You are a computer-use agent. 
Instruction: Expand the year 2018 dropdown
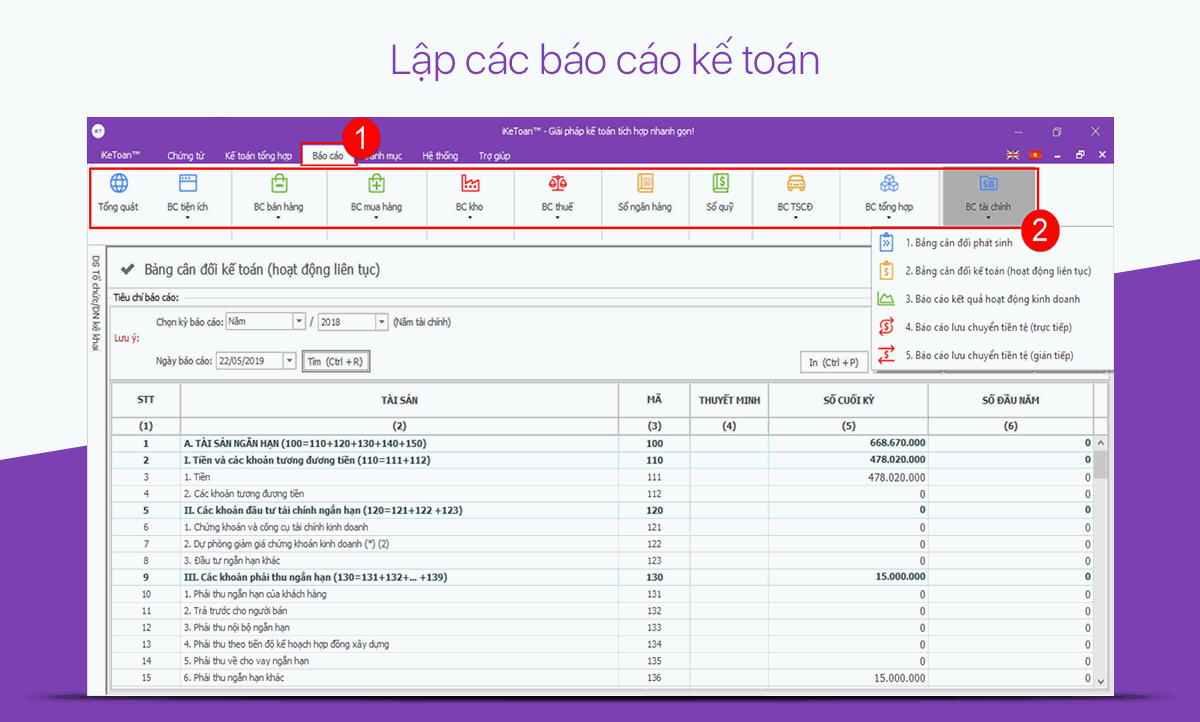(x=381, y=320)
